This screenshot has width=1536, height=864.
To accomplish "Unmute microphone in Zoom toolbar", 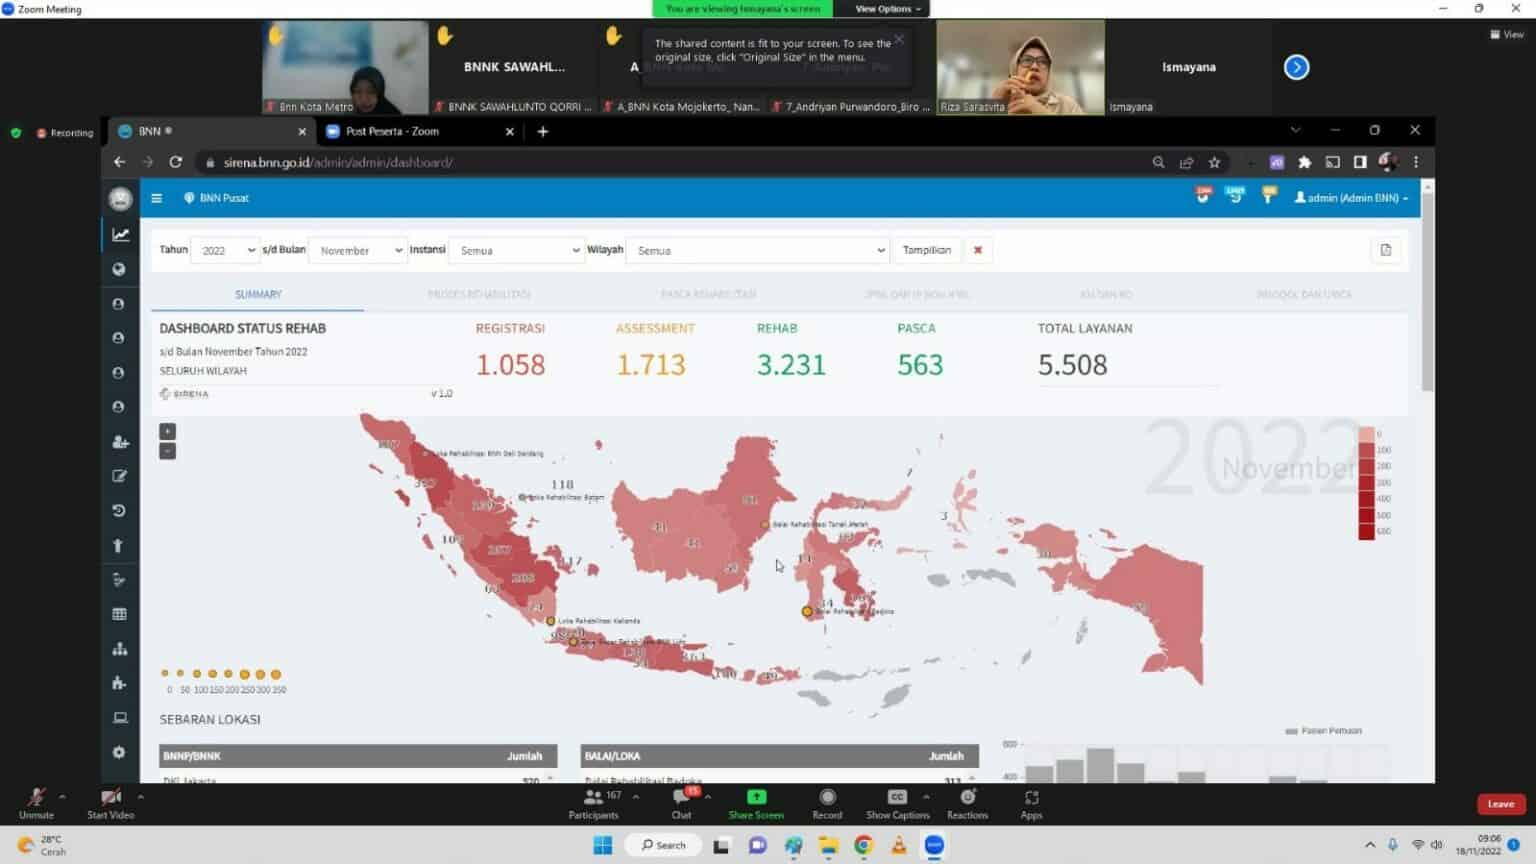I will tap(36, 803).
